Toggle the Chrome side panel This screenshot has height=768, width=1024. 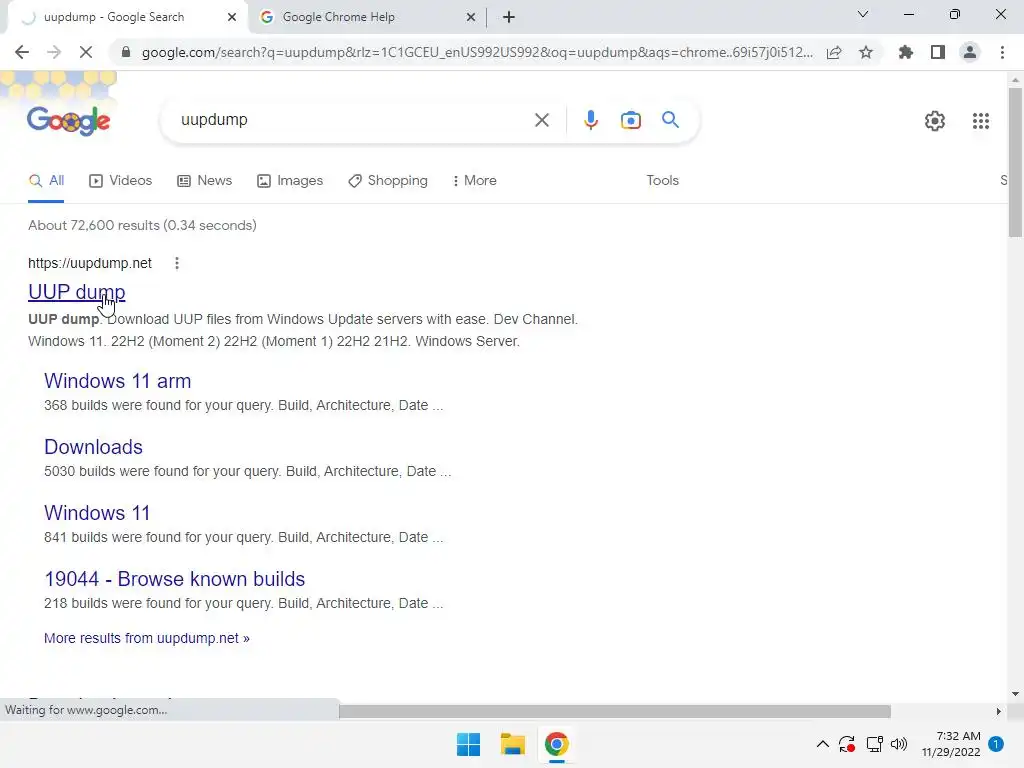tap(938, 52)
